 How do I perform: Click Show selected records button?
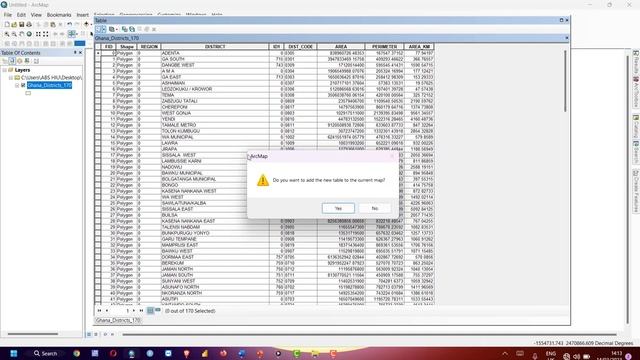pyautogui.click(x=157, y=311)
